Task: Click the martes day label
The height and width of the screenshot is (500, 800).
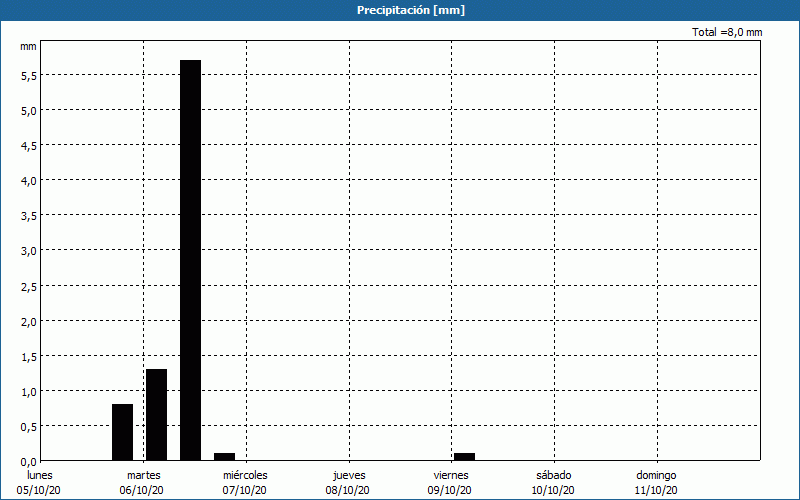Action: 144,475
